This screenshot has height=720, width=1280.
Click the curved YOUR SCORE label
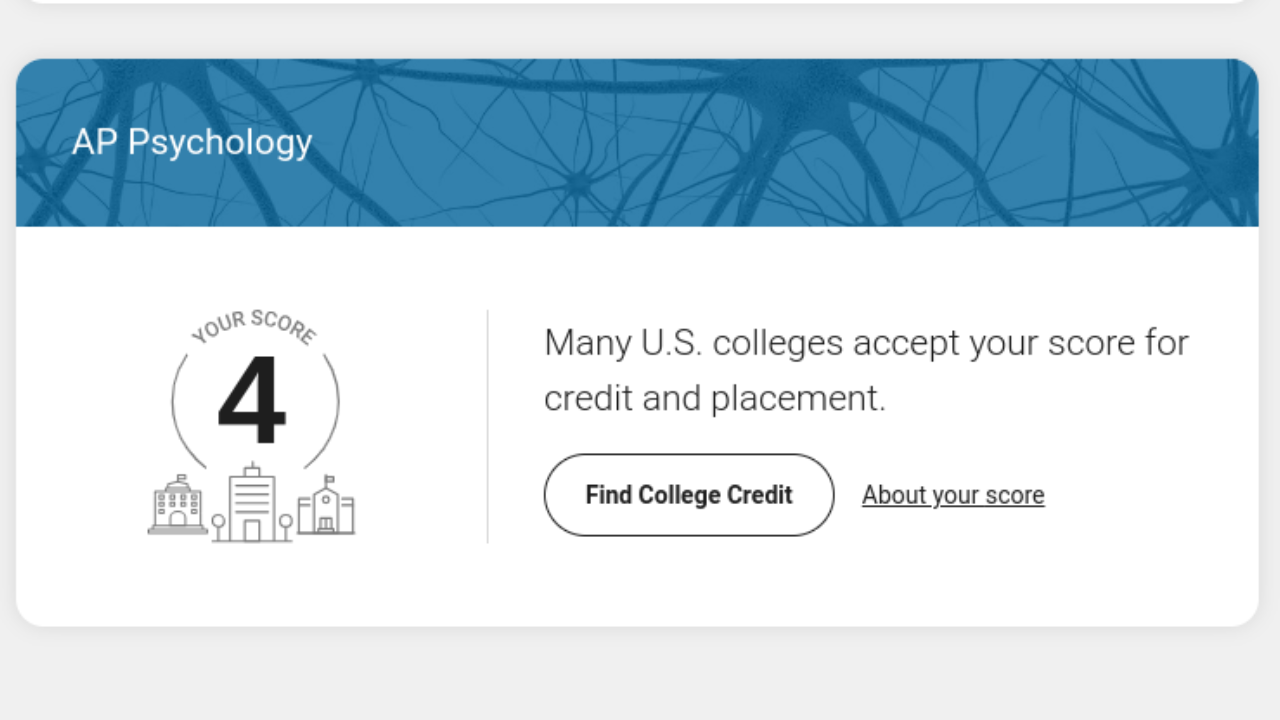(x=254, y=326)
